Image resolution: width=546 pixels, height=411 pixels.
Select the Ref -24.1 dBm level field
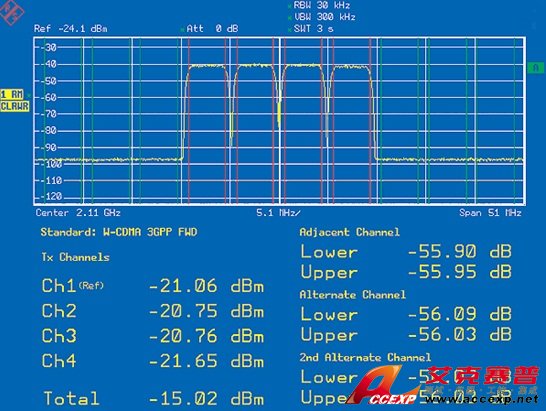tap(71, 29)
